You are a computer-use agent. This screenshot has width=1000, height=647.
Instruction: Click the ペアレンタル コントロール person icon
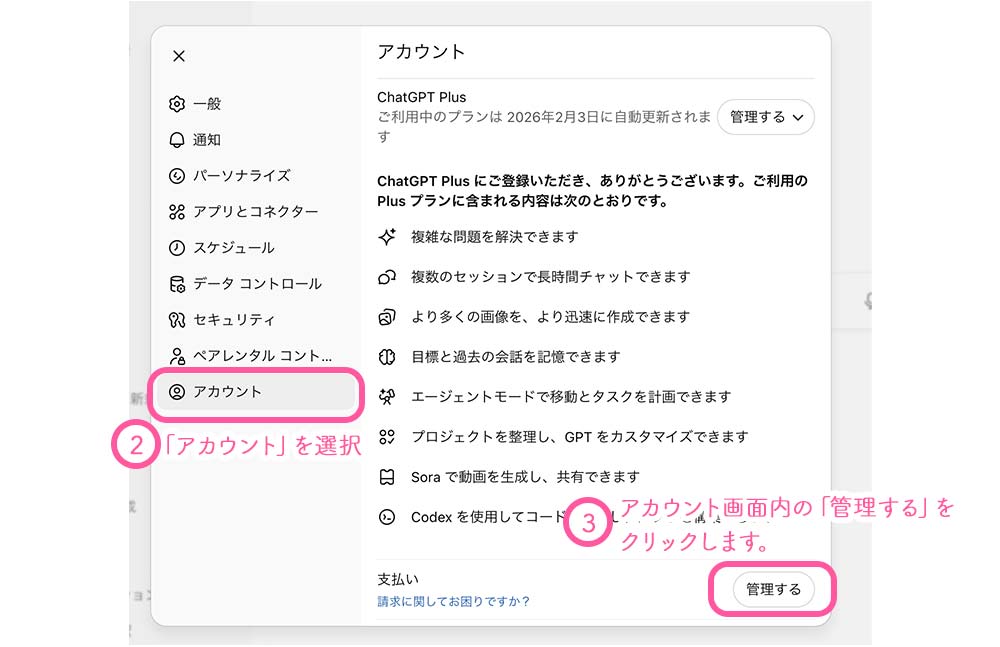click(177, 356)
